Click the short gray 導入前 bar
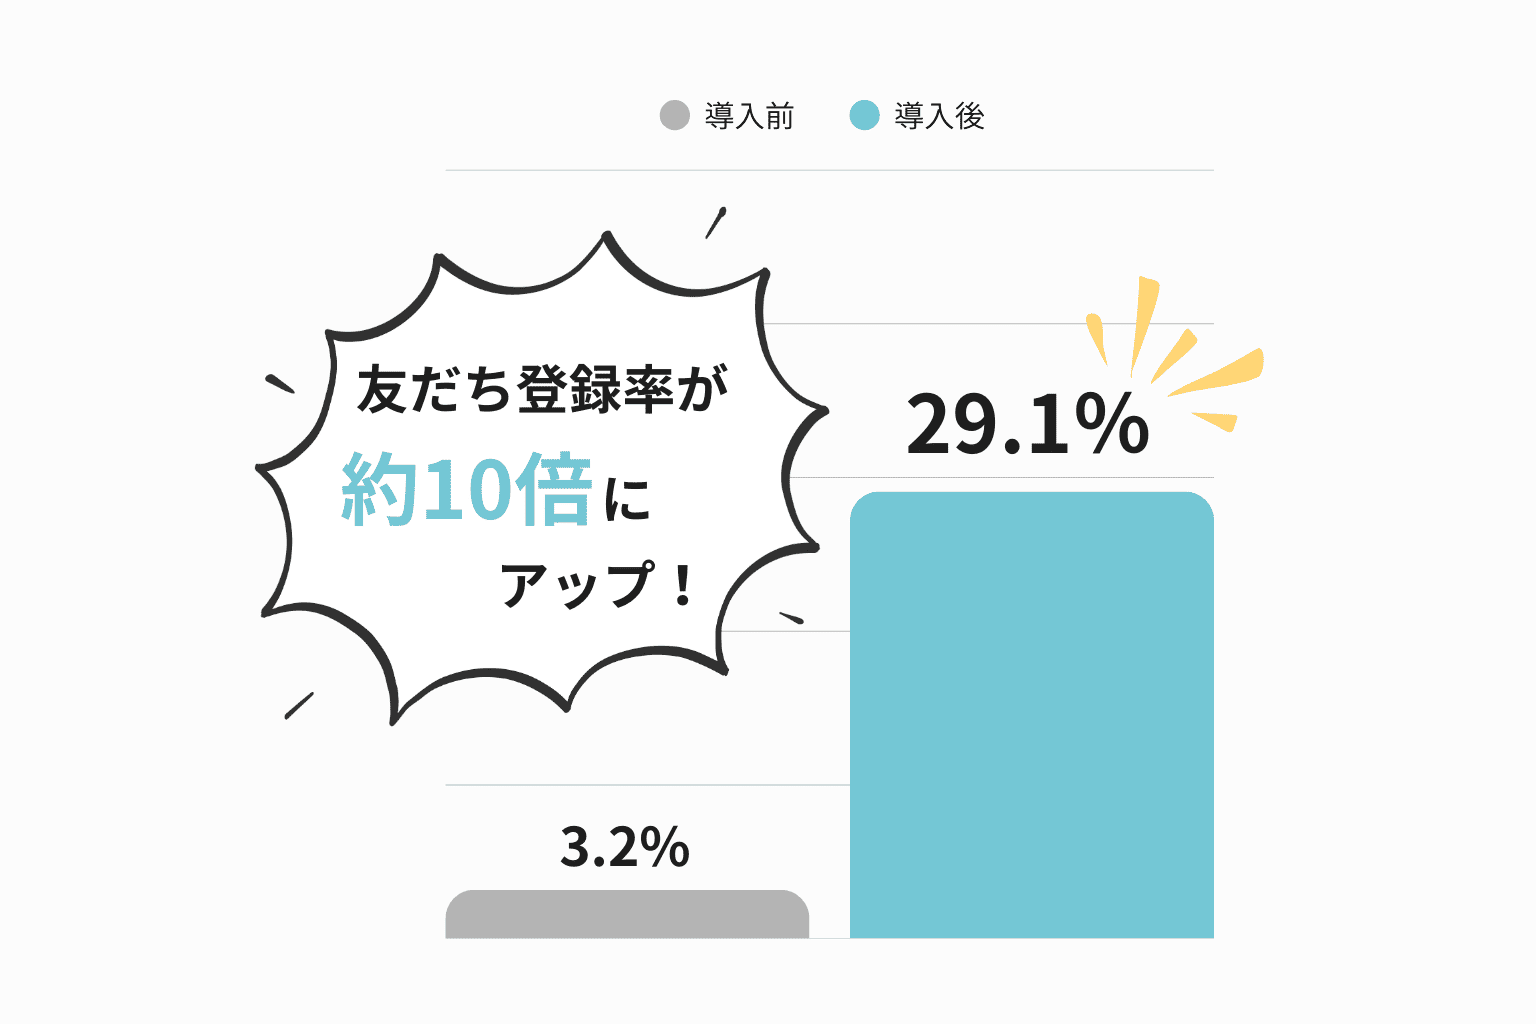Image resolution: width=1536 pixels, height=1024 pixels. pyautogui.click(x=627, y=914)
